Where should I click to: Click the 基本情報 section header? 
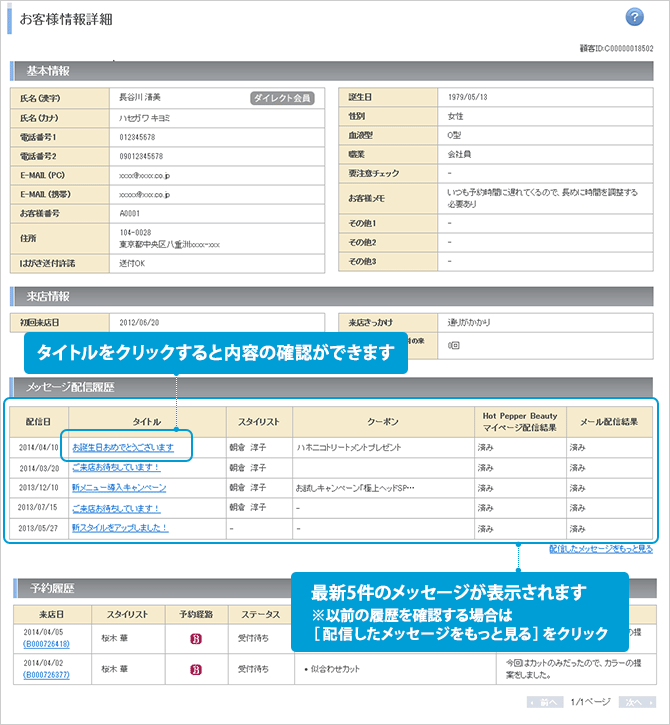pos(48,71)
